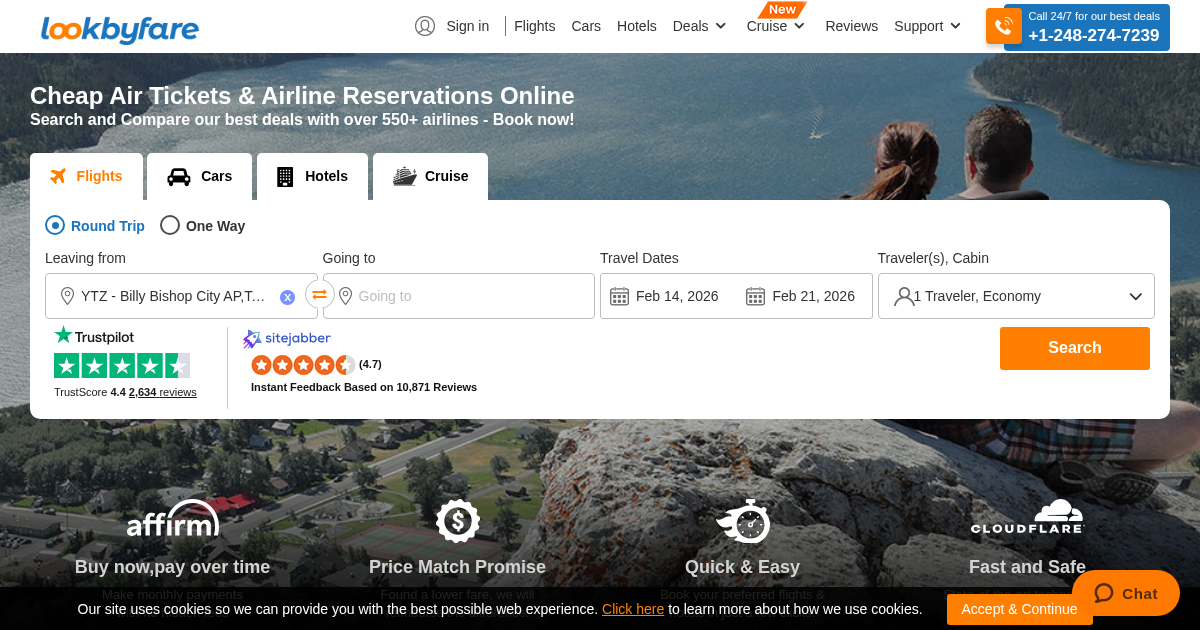Open the Traveler and Cabin dropdown
The image size is (1200, 630).
pyautogui.click(x=1016, y=296)
